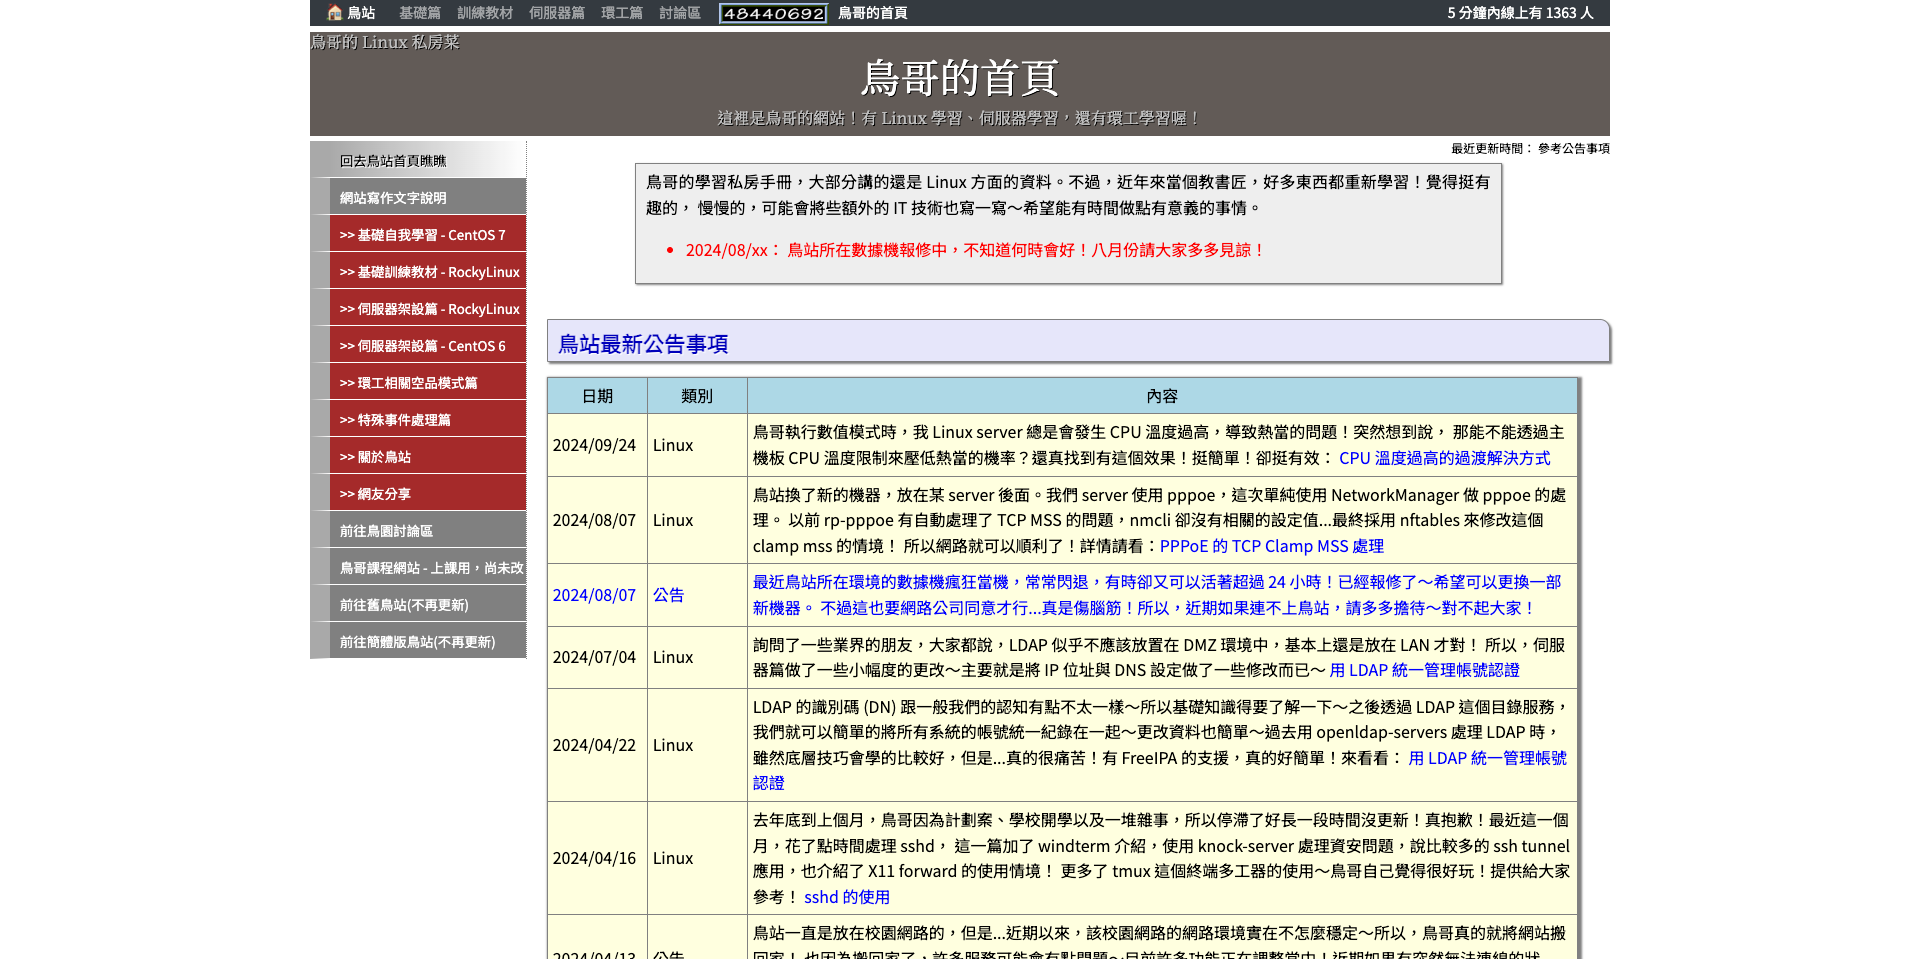Expand 基礎自我學習 - CentOS 7 sidebar section

click(422, 235)
